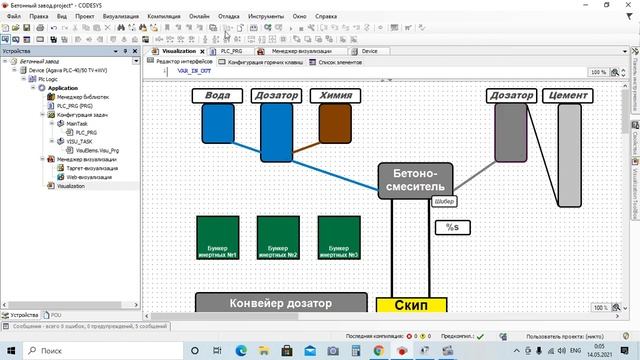Open the Компиляция menu
Screen dimensions: 640x360
point(164,16)
